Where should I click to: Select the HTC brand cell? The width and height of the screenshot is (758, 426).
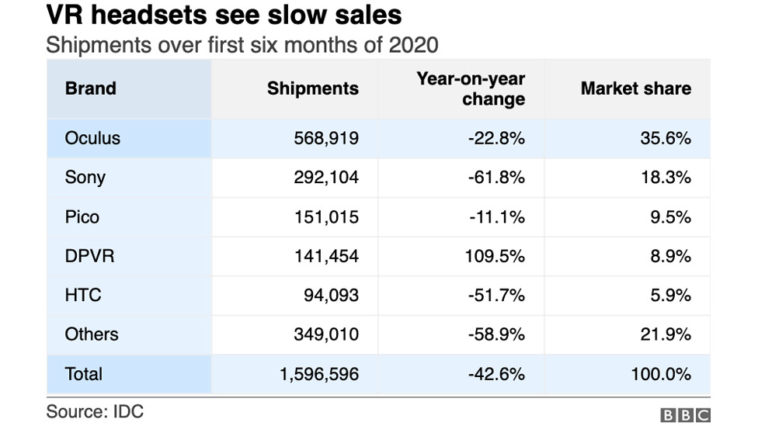click(83, 295)
